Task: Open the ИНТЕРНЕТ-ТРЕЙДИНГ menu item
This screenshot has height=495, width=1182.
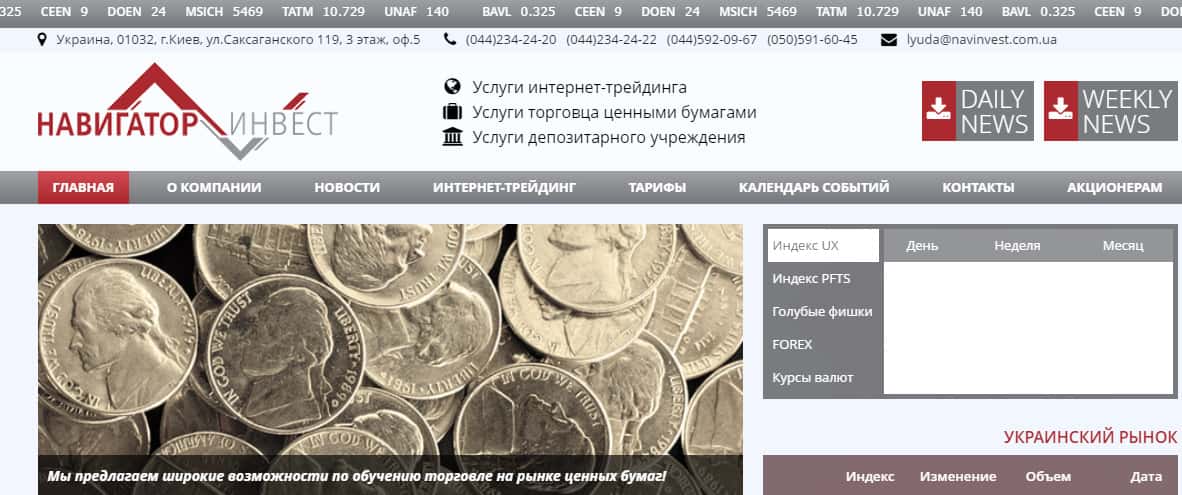Action: pos(504,188)
